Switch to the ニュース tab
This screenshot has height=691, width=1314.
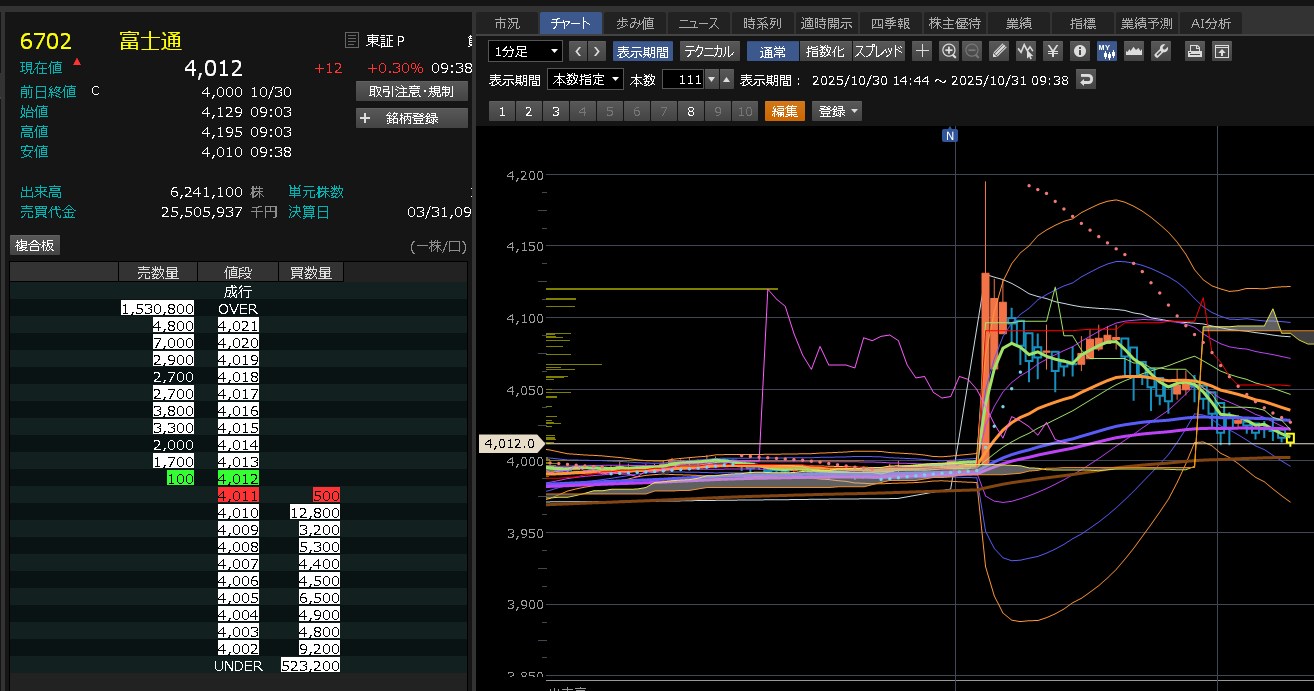click(x=697, y=23)
